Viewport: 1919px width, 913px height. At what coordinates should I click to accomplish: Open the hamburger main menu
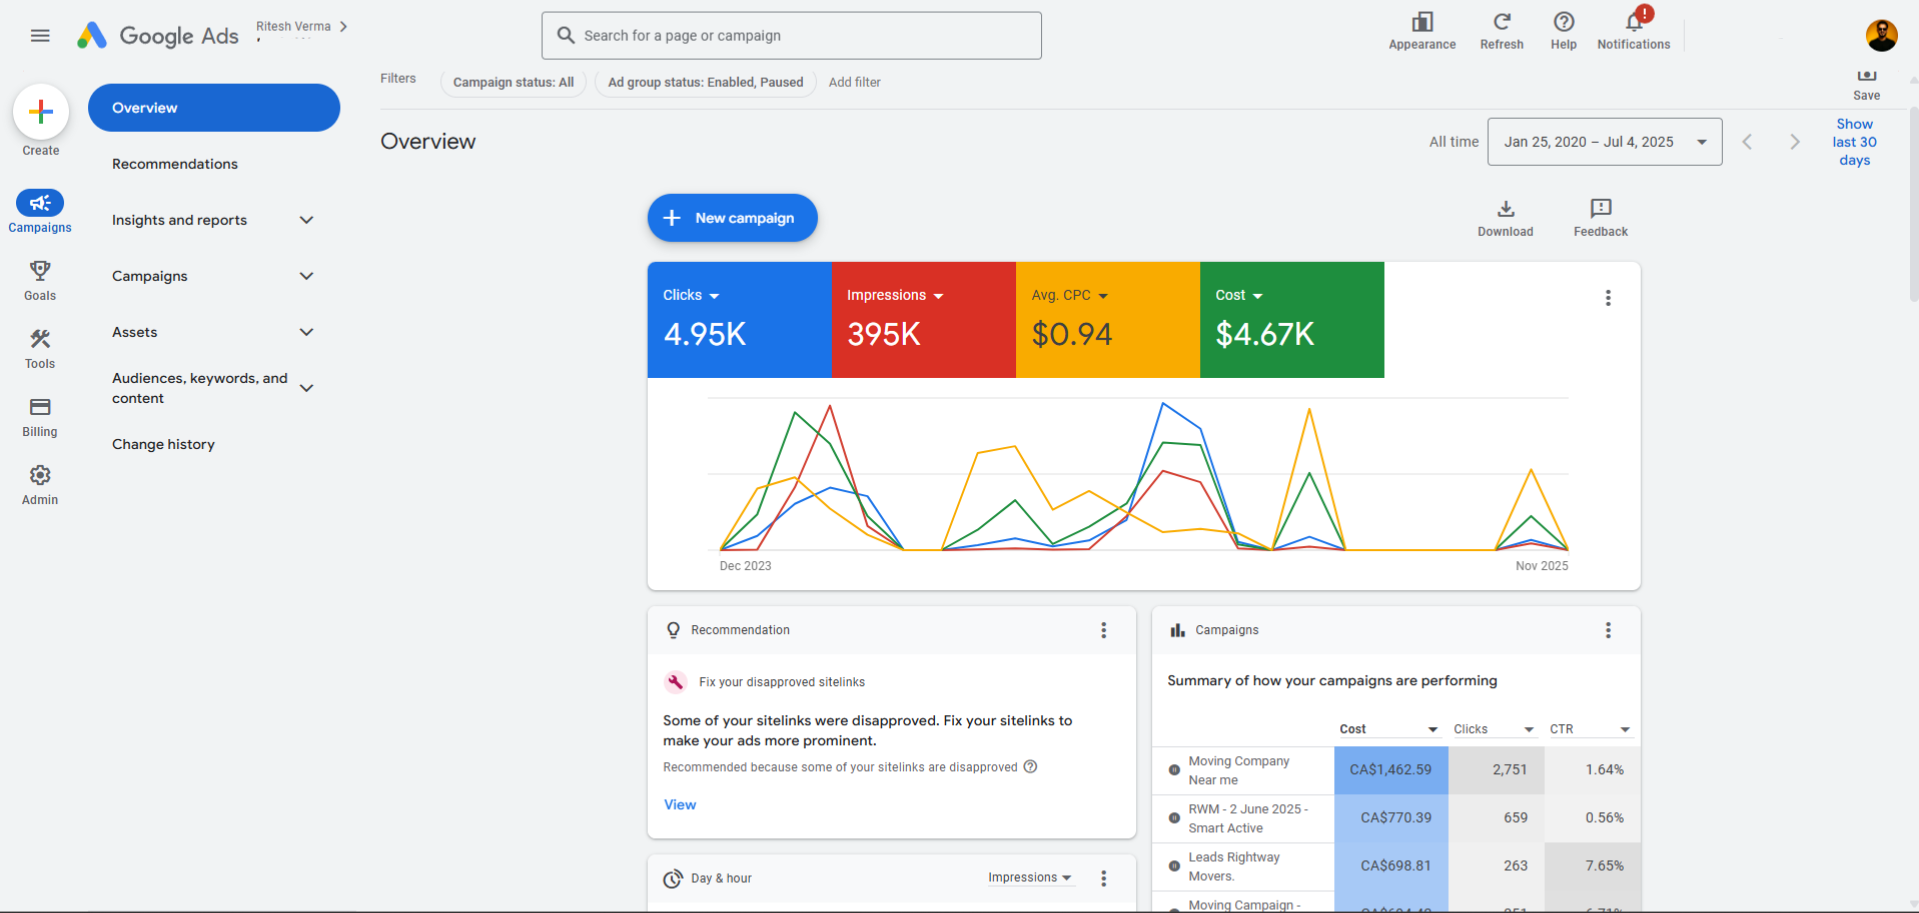point(40,36)
